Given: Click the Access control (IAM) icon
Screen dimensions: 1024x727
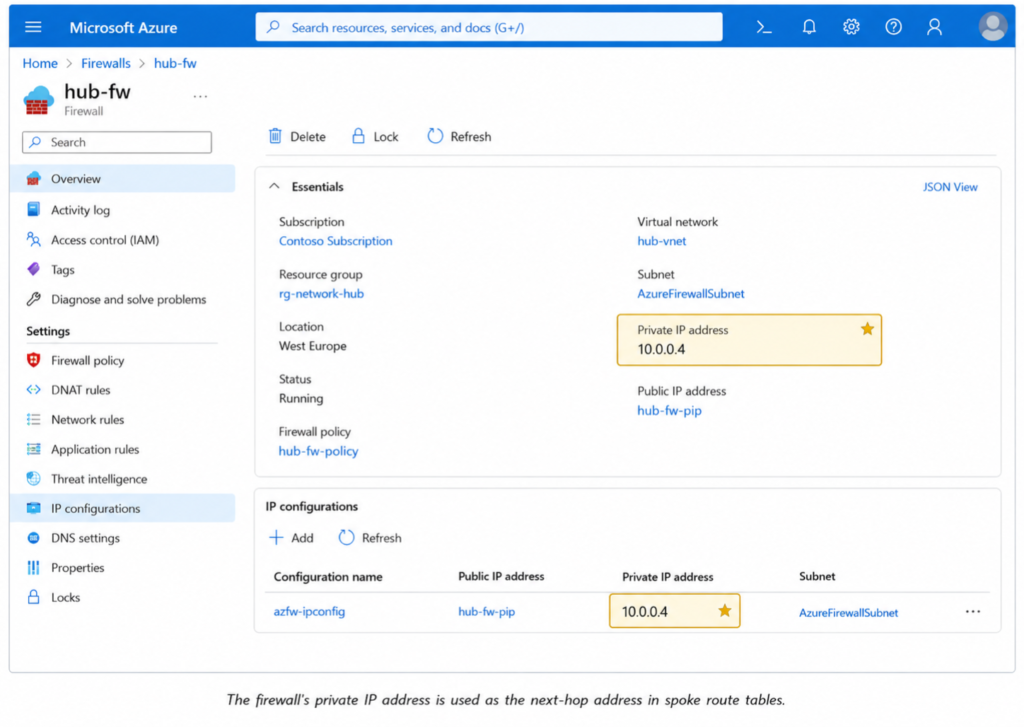Looking at the screenshot, I should click(33, 239).
